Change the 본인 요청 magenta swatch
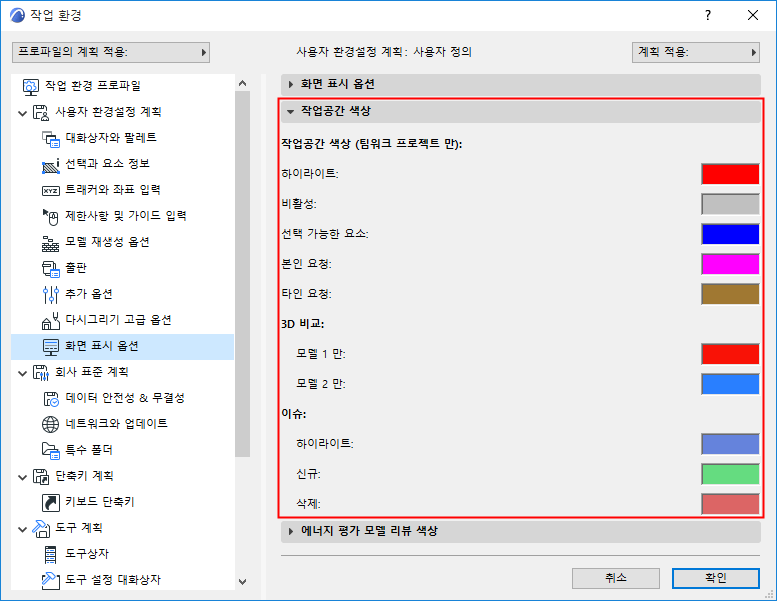 730,264
